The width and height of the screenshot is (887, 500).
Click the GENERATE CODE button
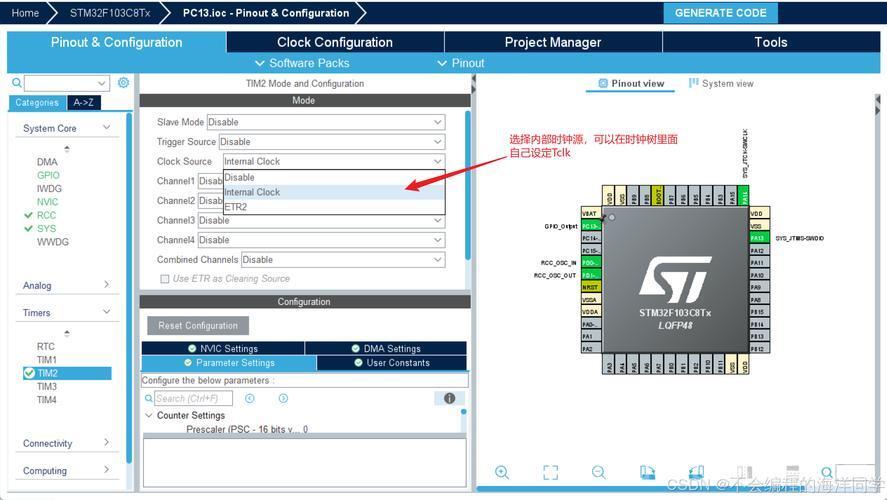pyautogui.click(x=721, y=13)
